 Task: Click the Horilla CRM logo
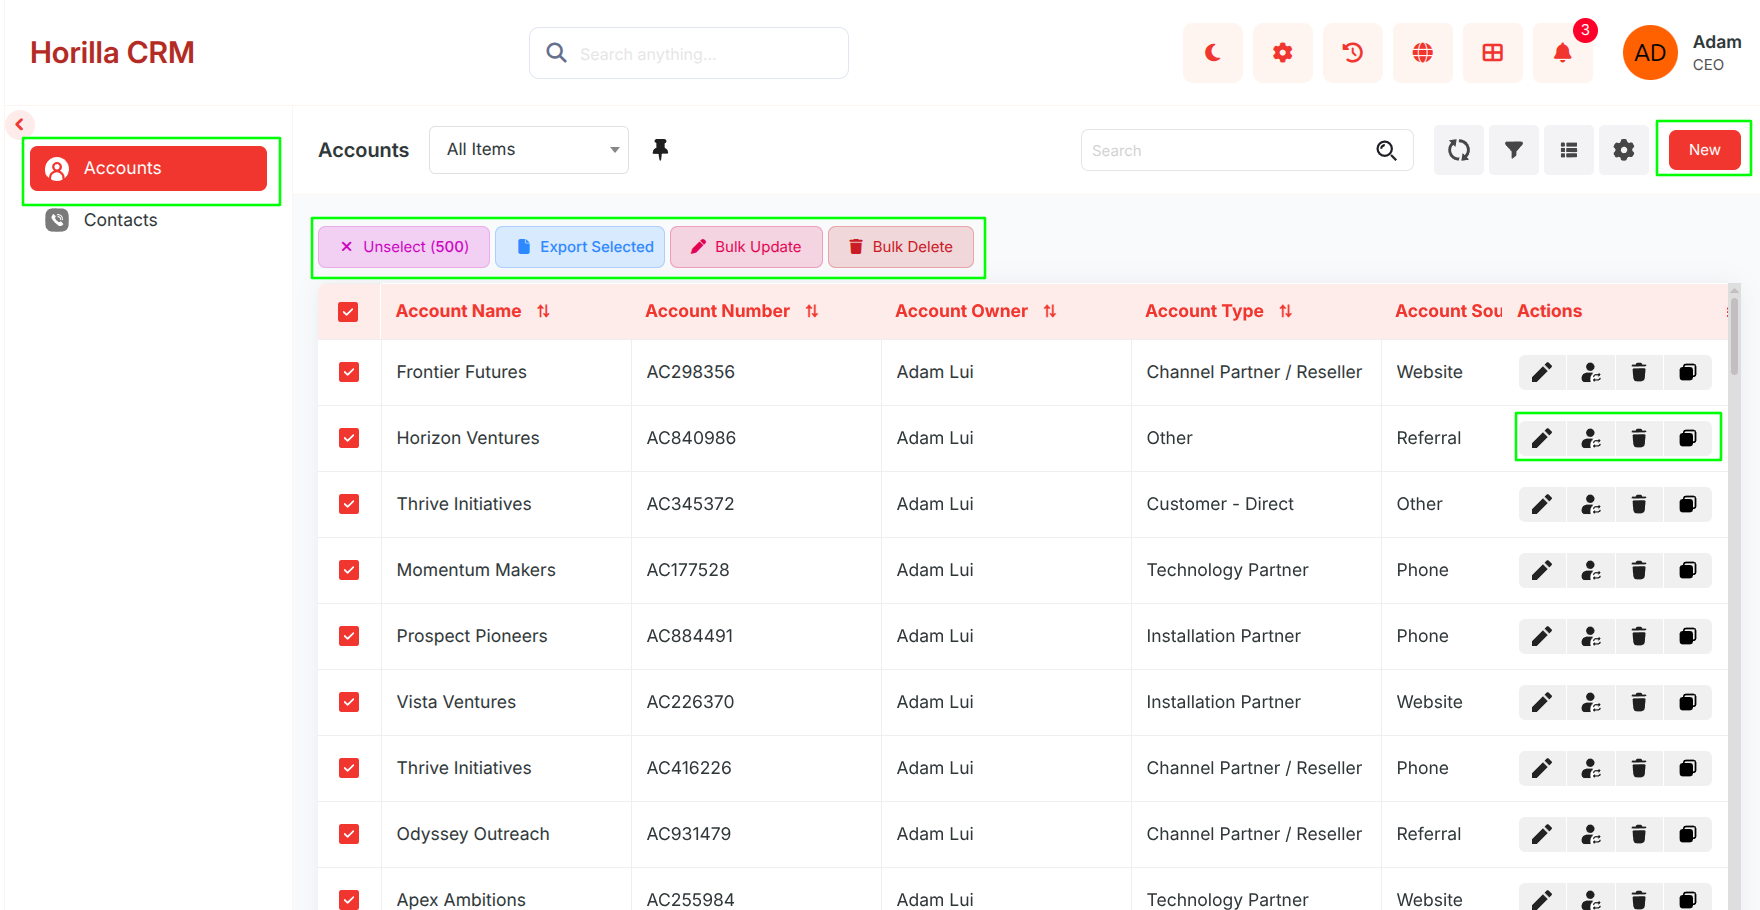coord(112,53)
